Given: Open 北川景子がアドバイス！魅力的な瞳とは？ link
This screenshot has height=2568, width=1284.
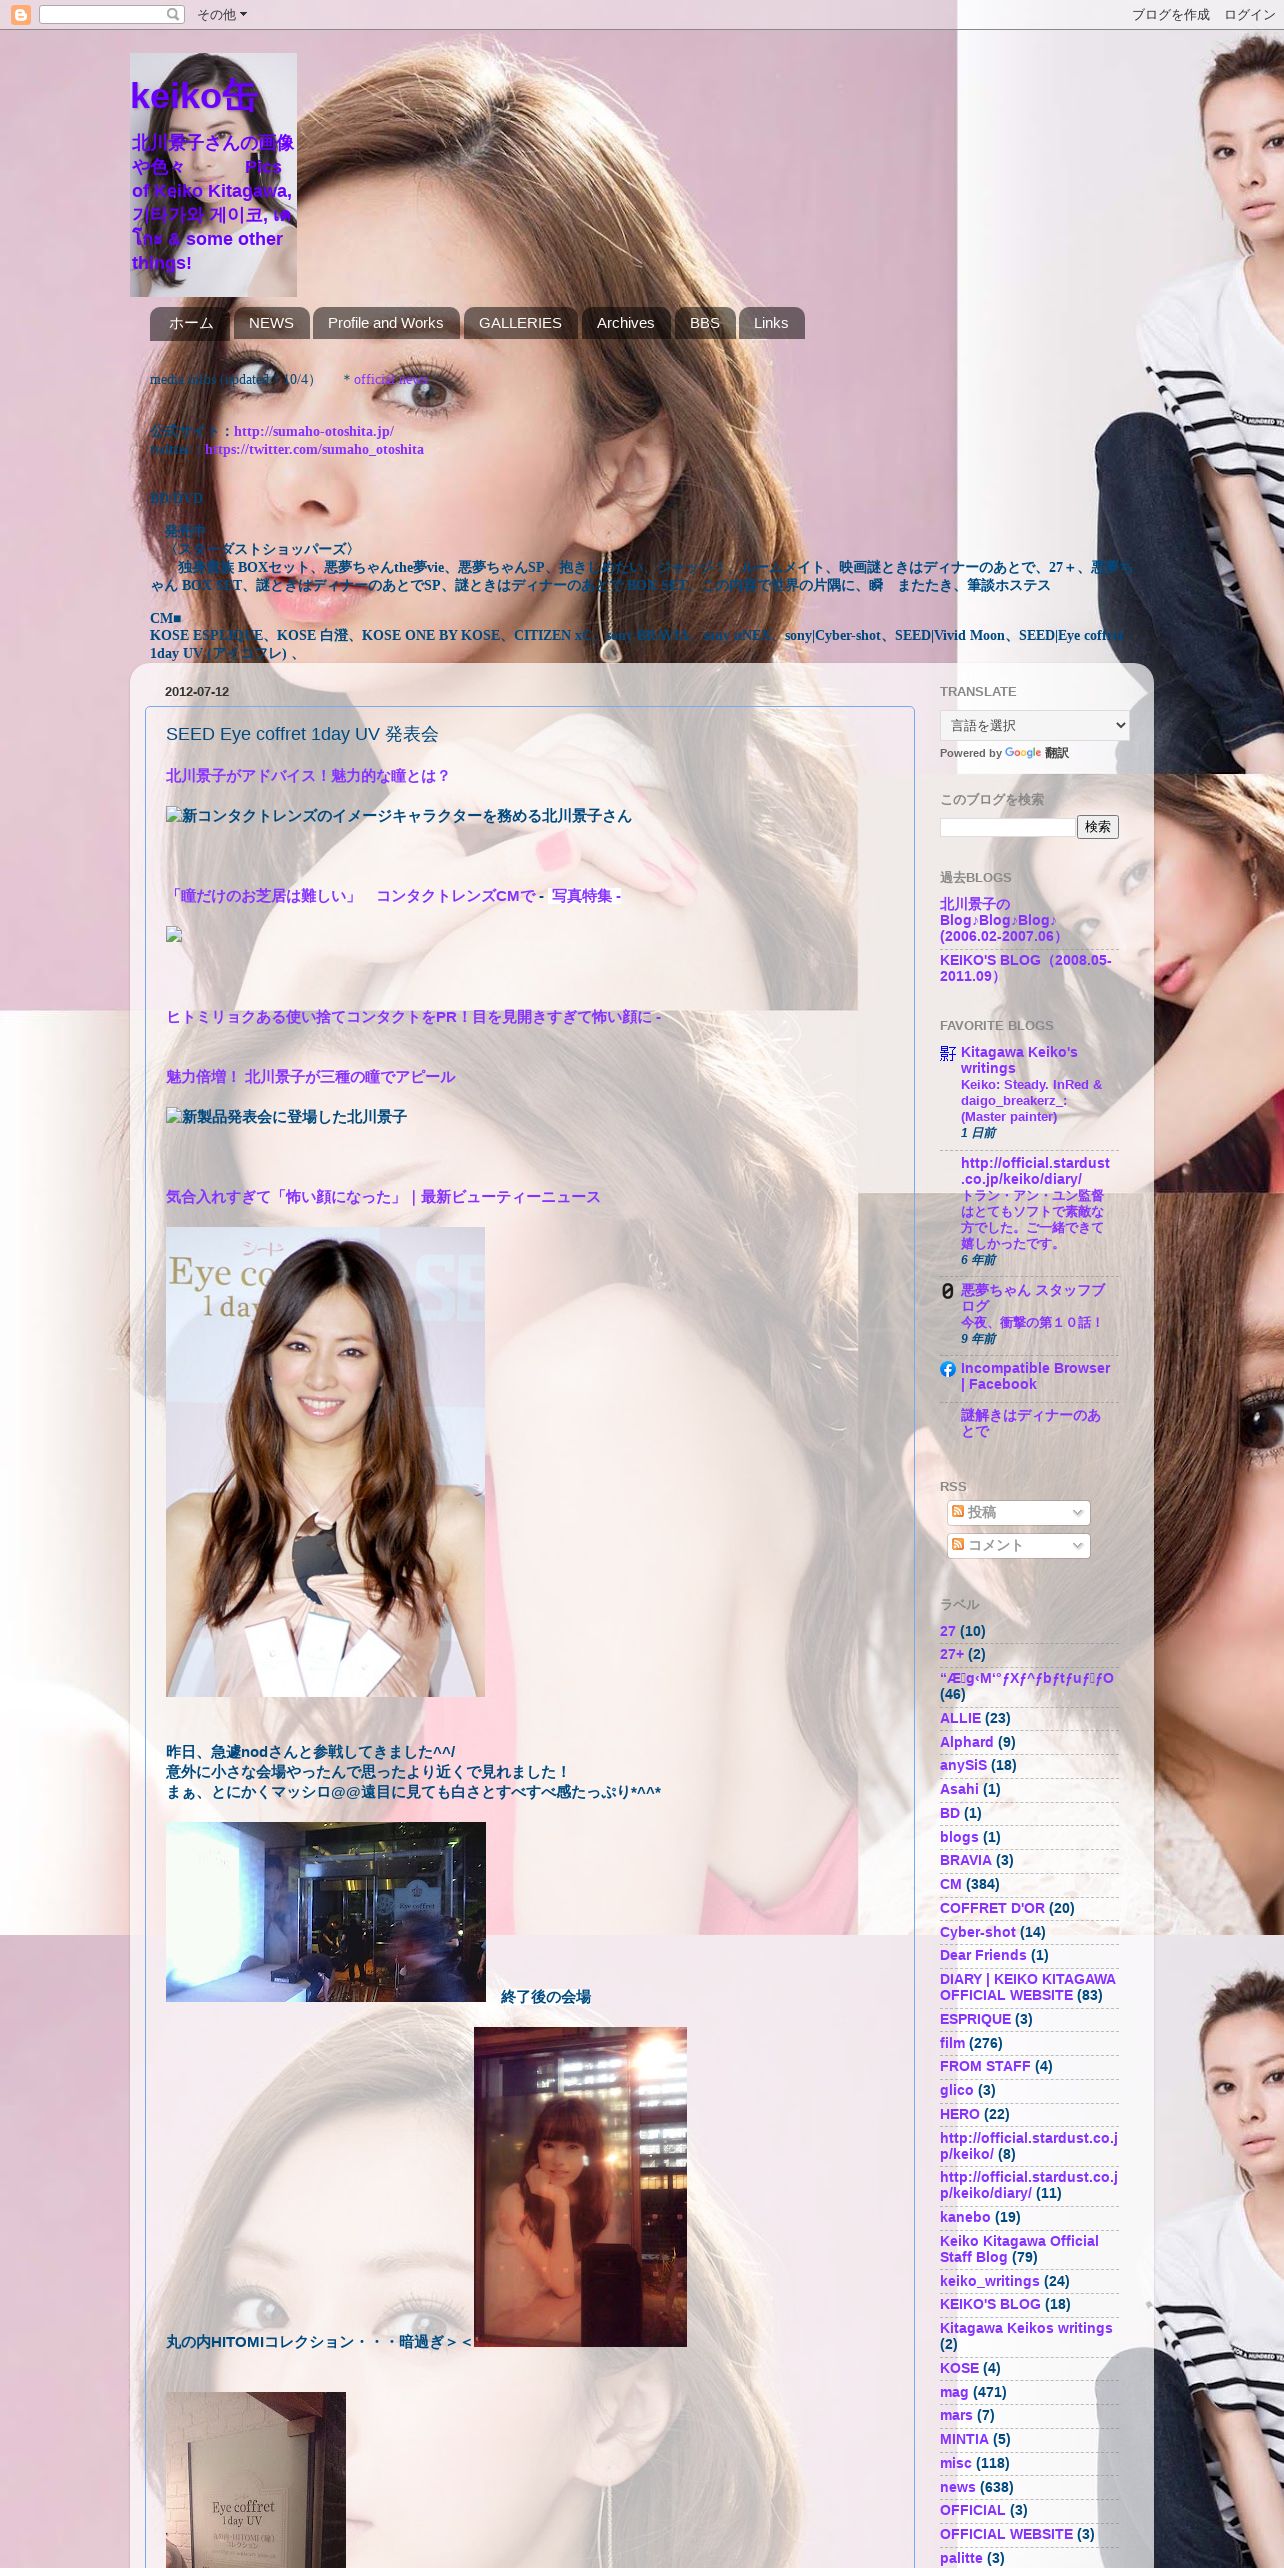Looking at the screenshot, I should (x=308, y=776).
